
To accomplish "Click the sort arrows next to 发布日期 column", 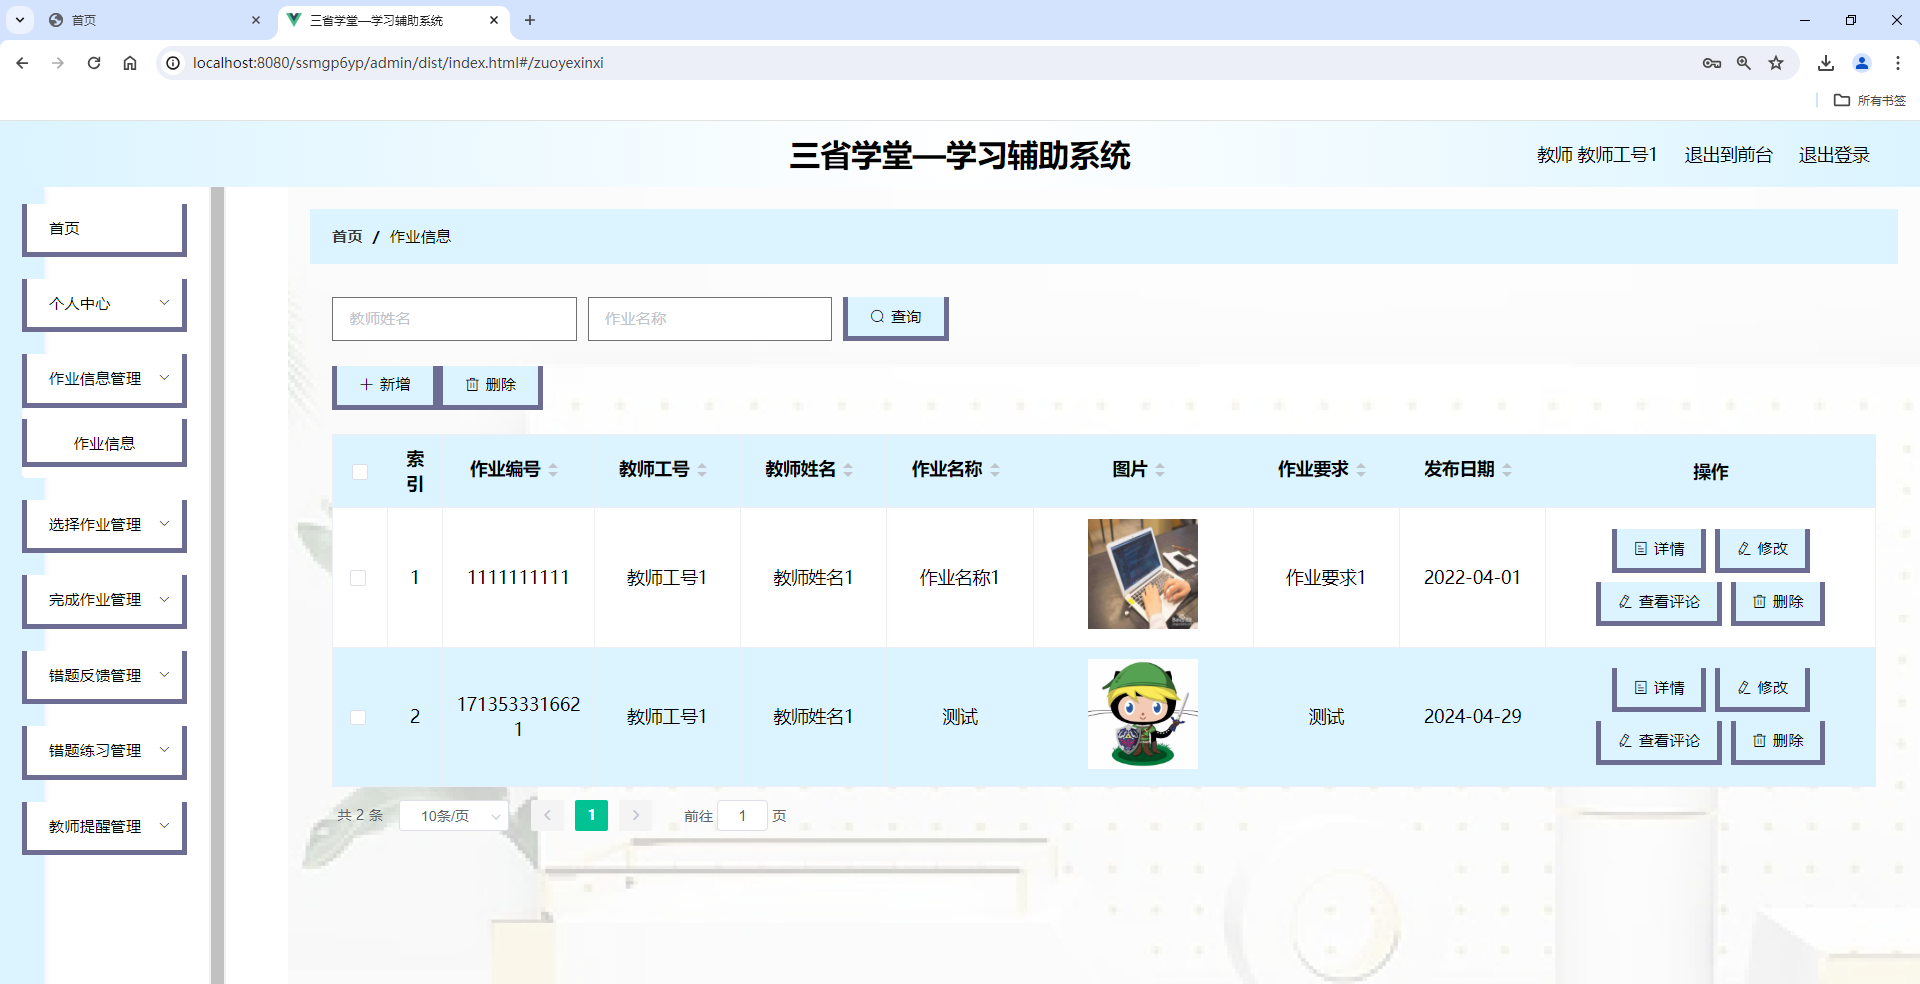I will [x=1509, y=469].
